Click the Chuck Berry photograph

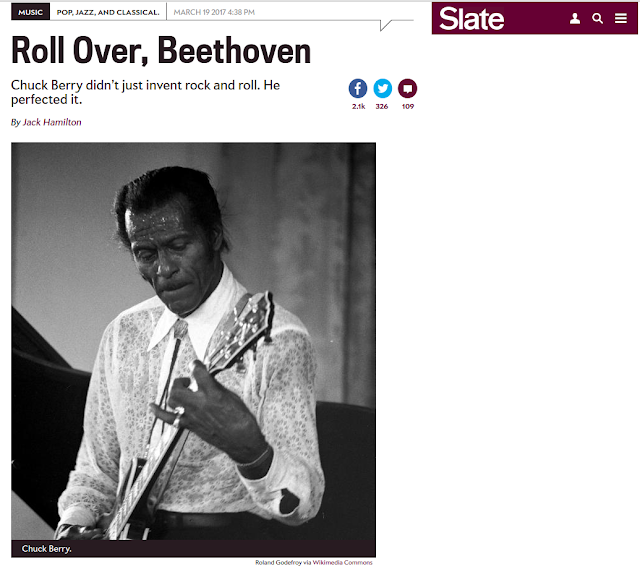coord(193,341)
